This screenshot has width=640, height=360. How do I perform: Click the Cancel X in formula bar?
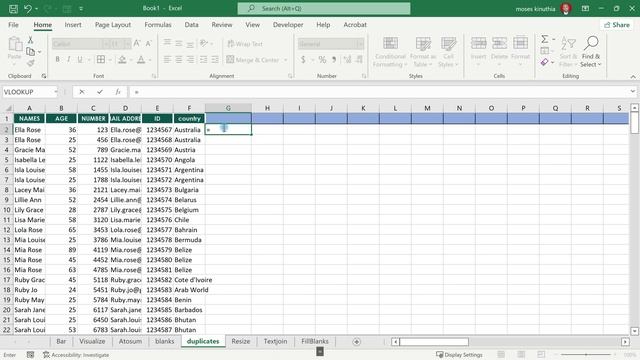pos(82,92)
